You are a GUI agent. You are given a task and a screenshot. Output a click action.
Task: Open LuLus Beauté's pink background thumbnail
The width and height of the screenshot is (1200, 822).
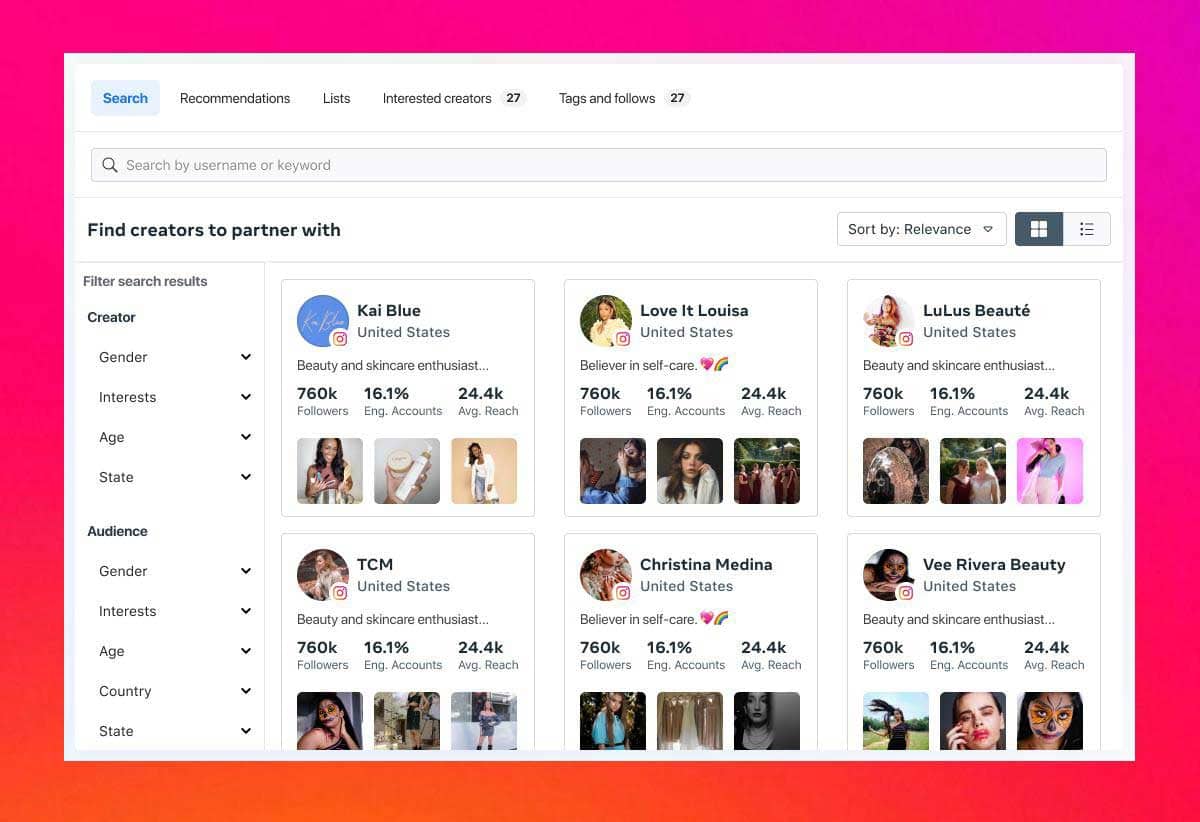[x=1050, y=471]
